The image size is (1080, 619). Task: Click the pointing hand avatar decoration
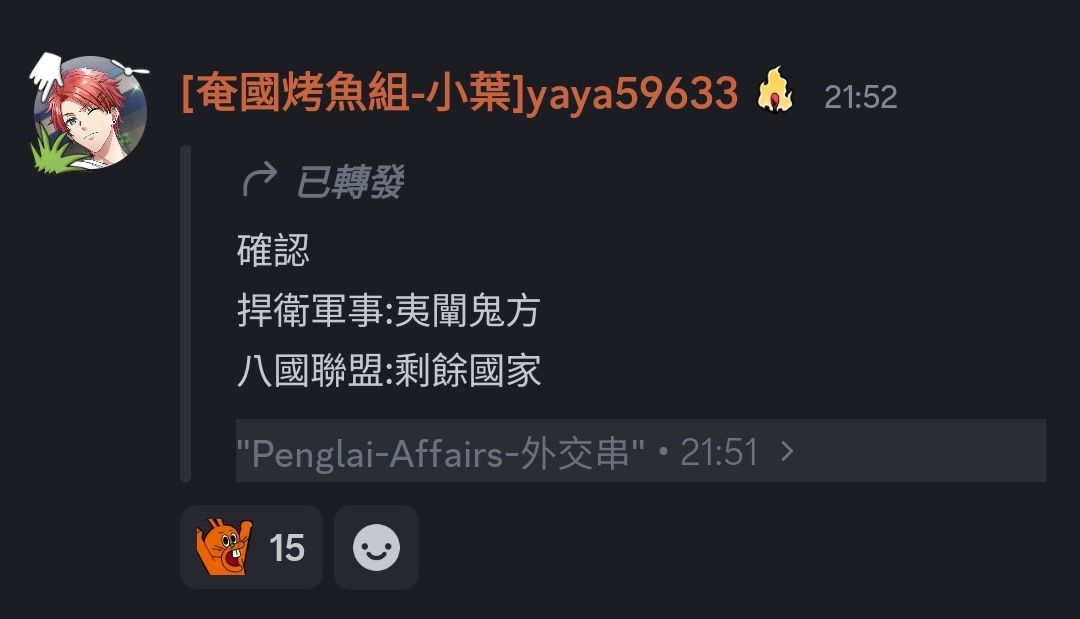click(x=47, y=76)
